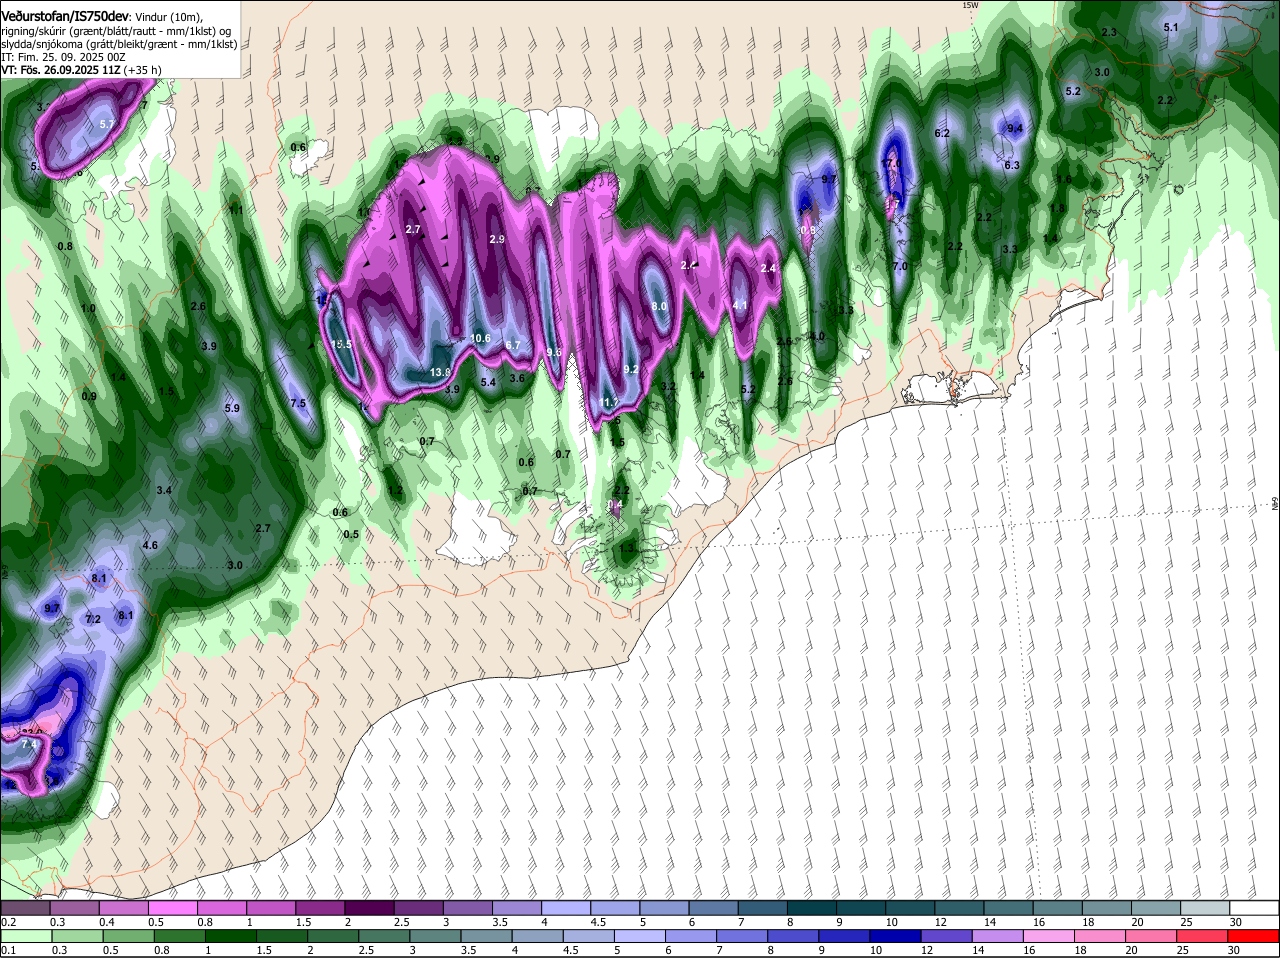Click the 7.4 precipitation value on the map
This screenshot has width=1280, height=958.
click(x=29, y=745)
